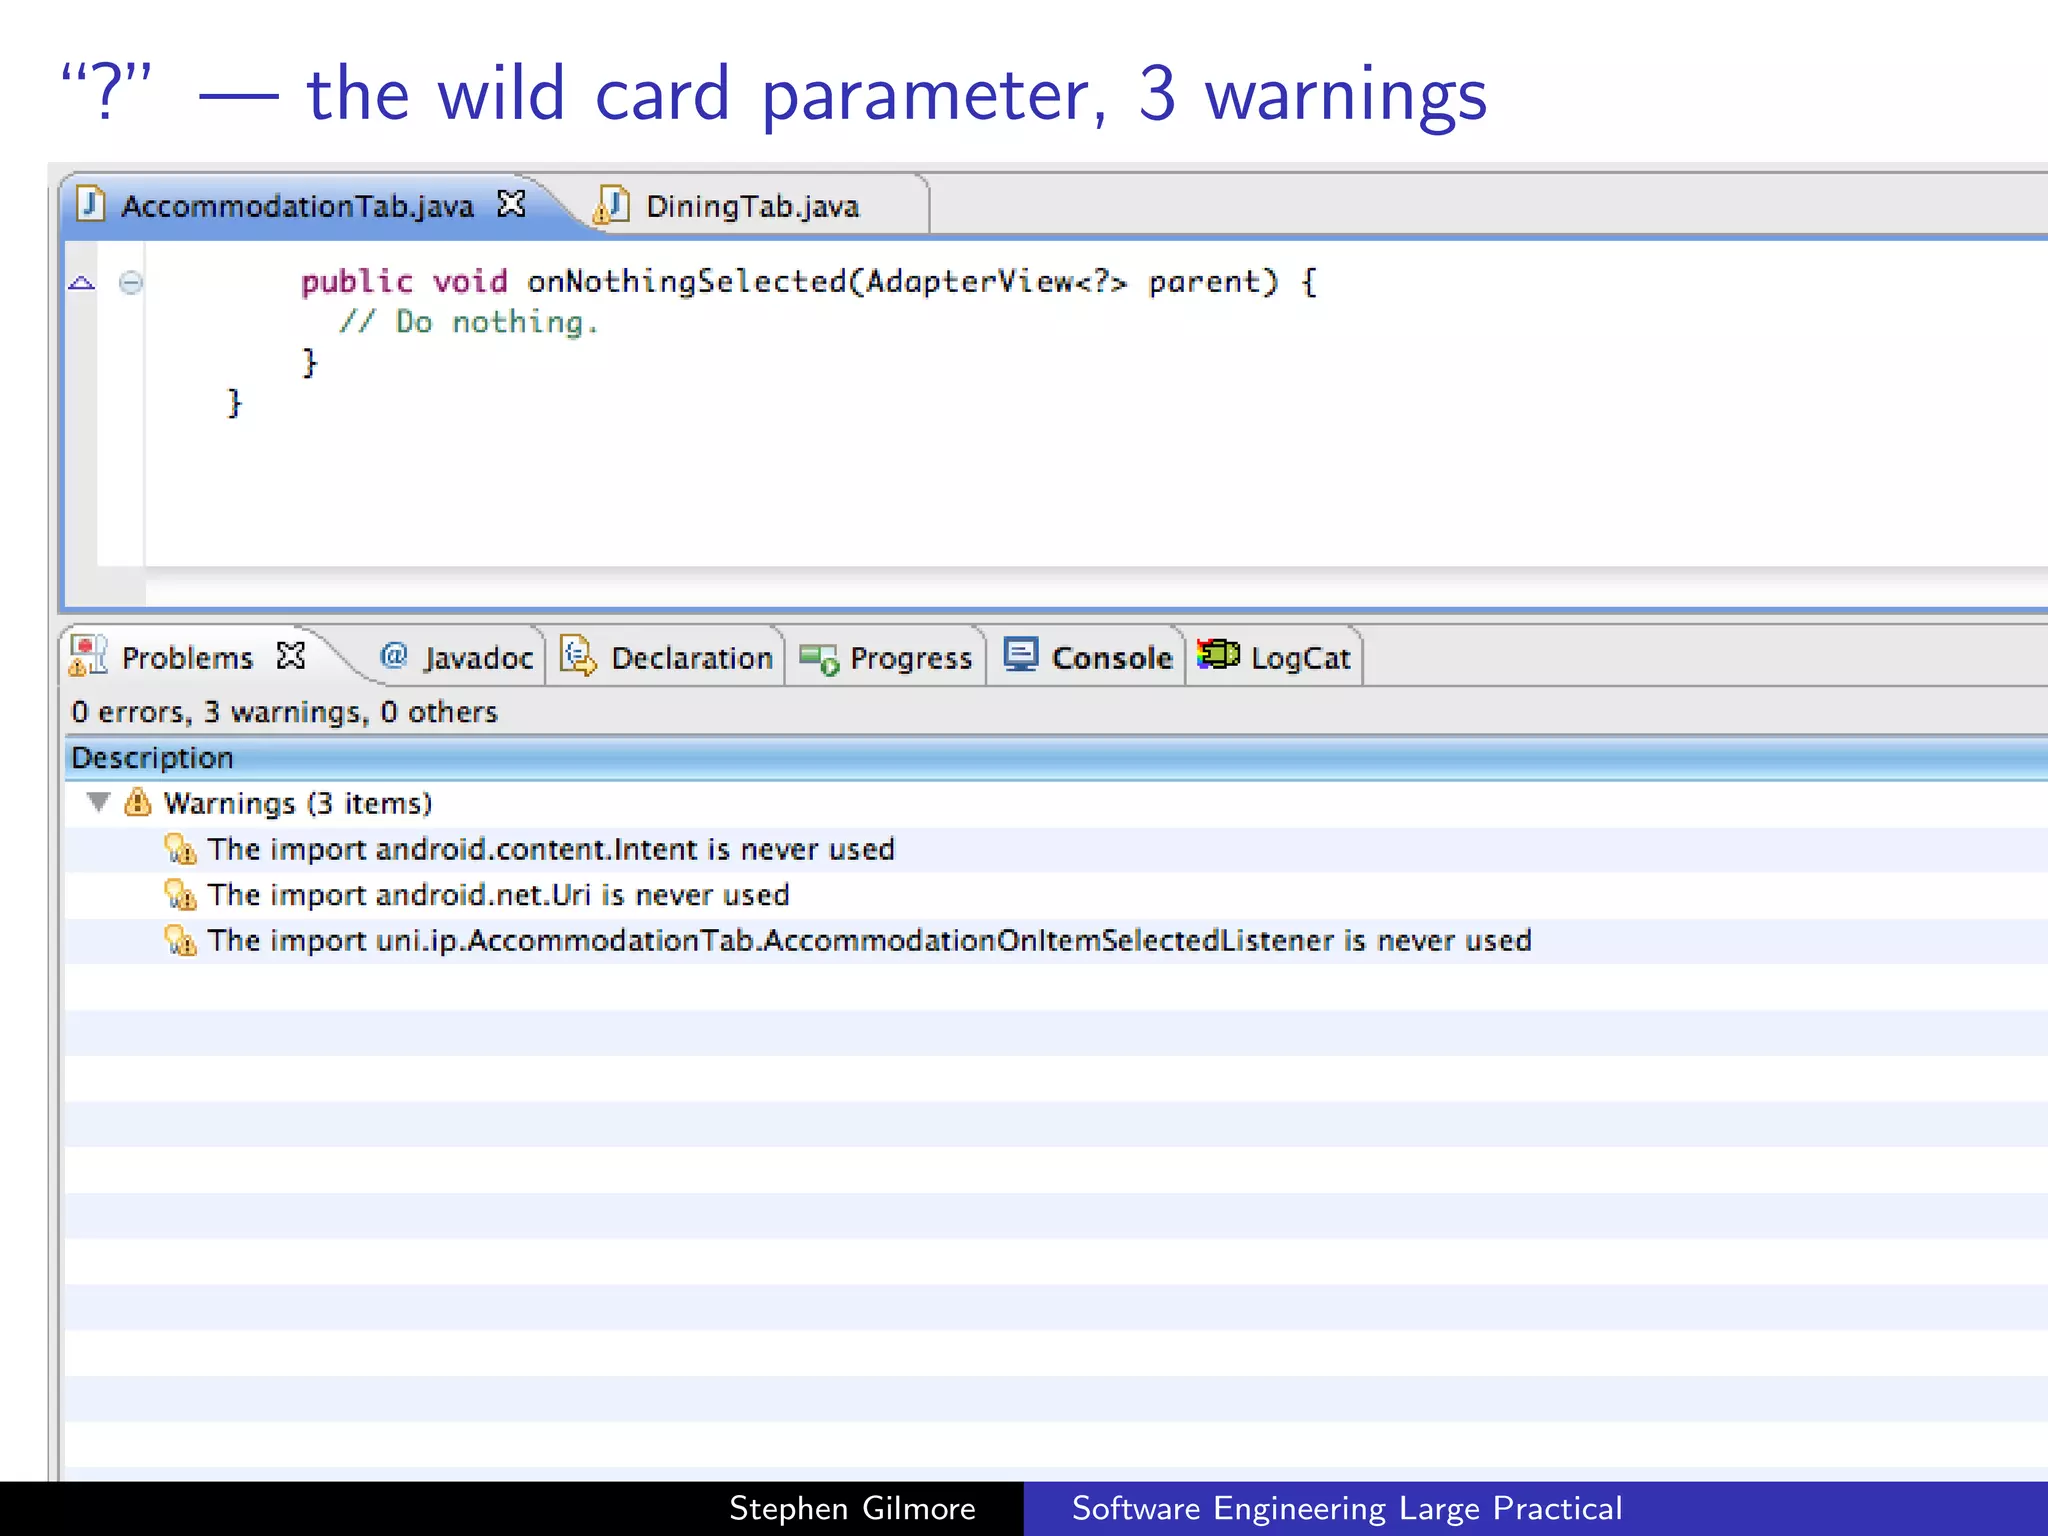This screenshot has height=1536, width=2048.
Task: Select the android.content.Intent never used warning
Action: coord(1056,850)
